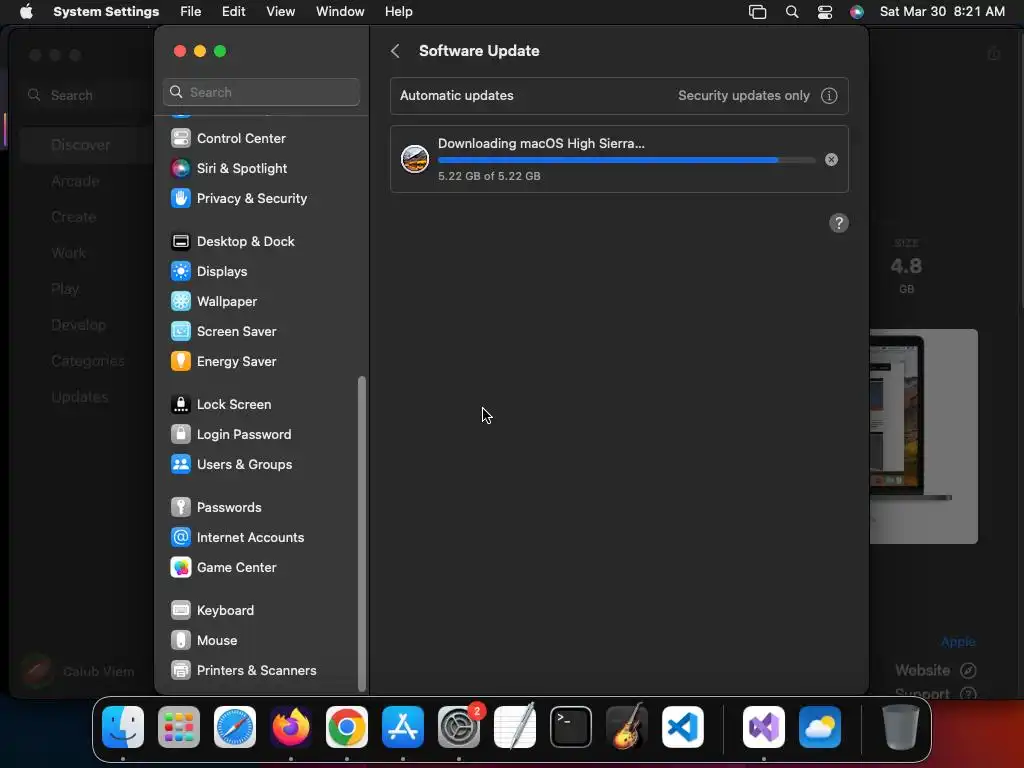Click the download progress bar
The height and width of the screenshot is (768, 1024).
pyautogui.click(x=627, y=160)
